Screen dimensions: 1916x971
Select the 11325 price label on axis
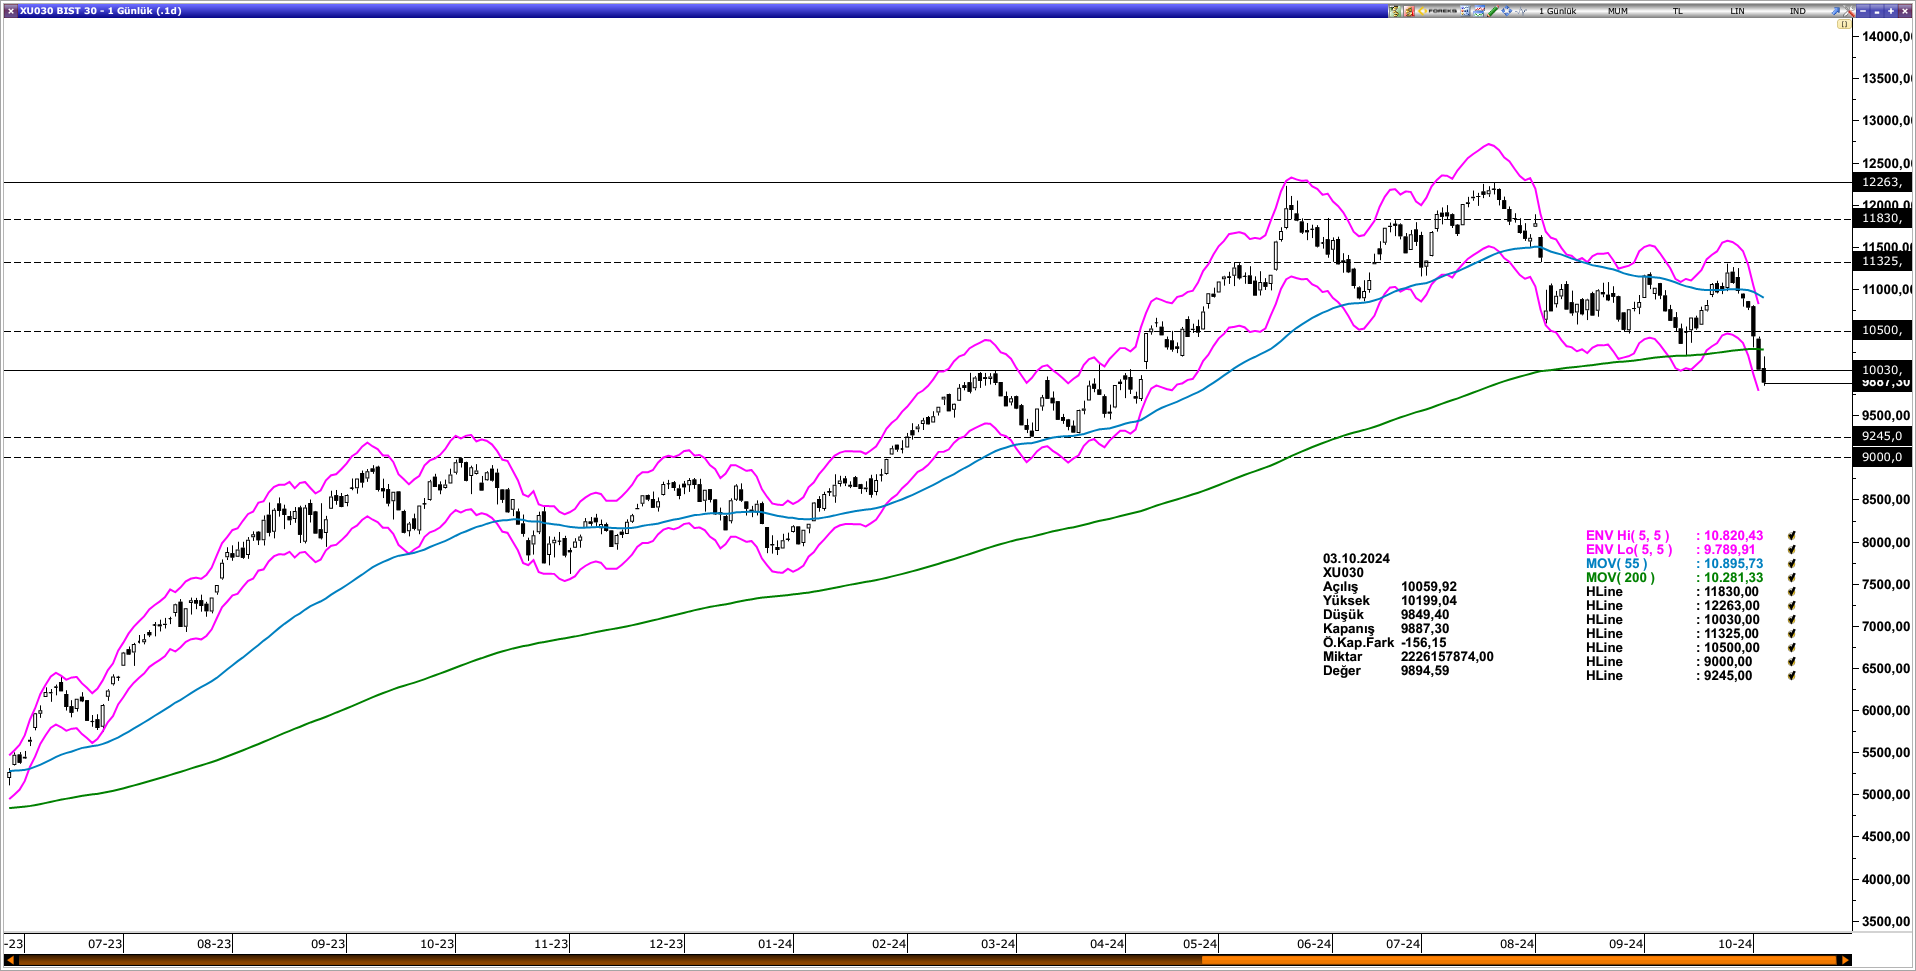point(1882,261)
